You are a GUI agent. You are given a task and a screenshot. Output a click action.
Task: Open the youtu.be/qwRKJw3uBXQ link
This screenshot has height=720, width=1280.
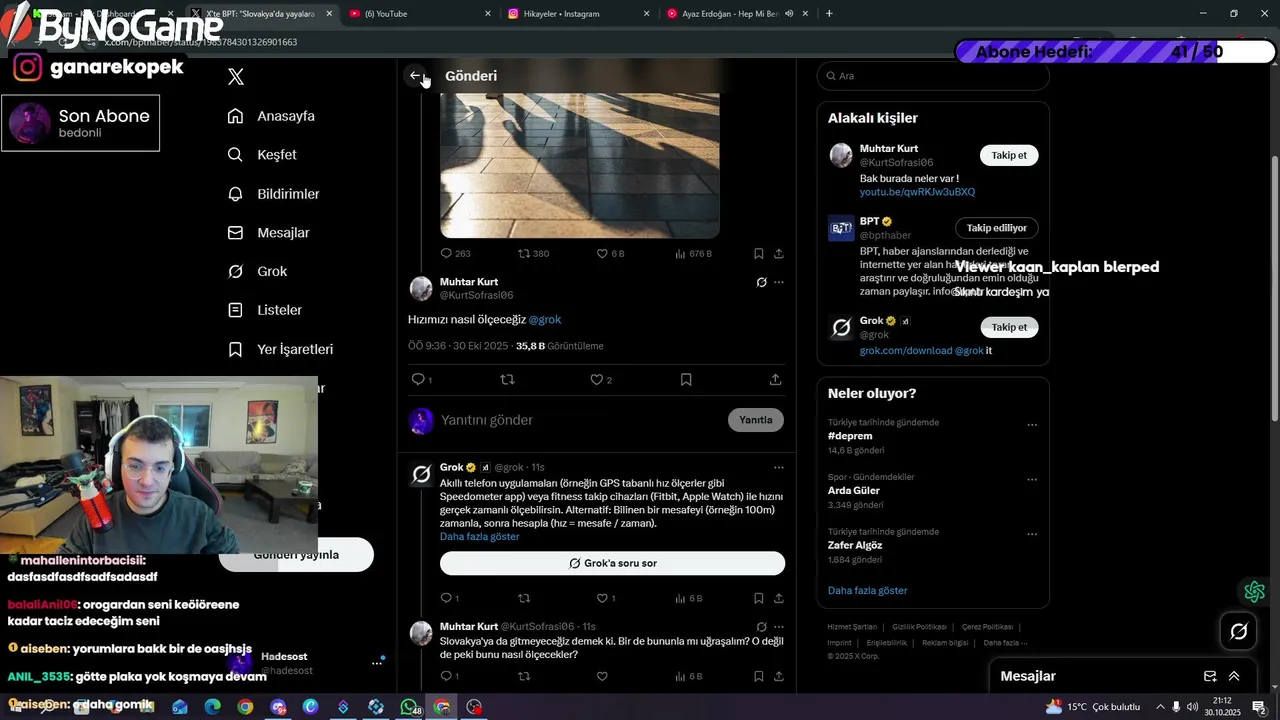[917, 192]
